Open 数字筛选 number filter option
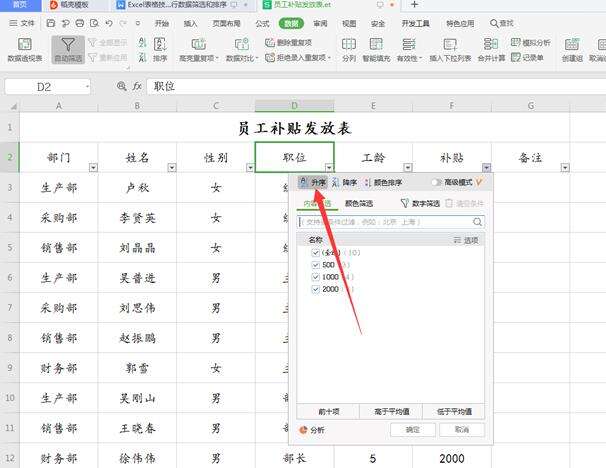Viewport: 606px width, 468px height. pyautogui.click(x=420, y=203)
